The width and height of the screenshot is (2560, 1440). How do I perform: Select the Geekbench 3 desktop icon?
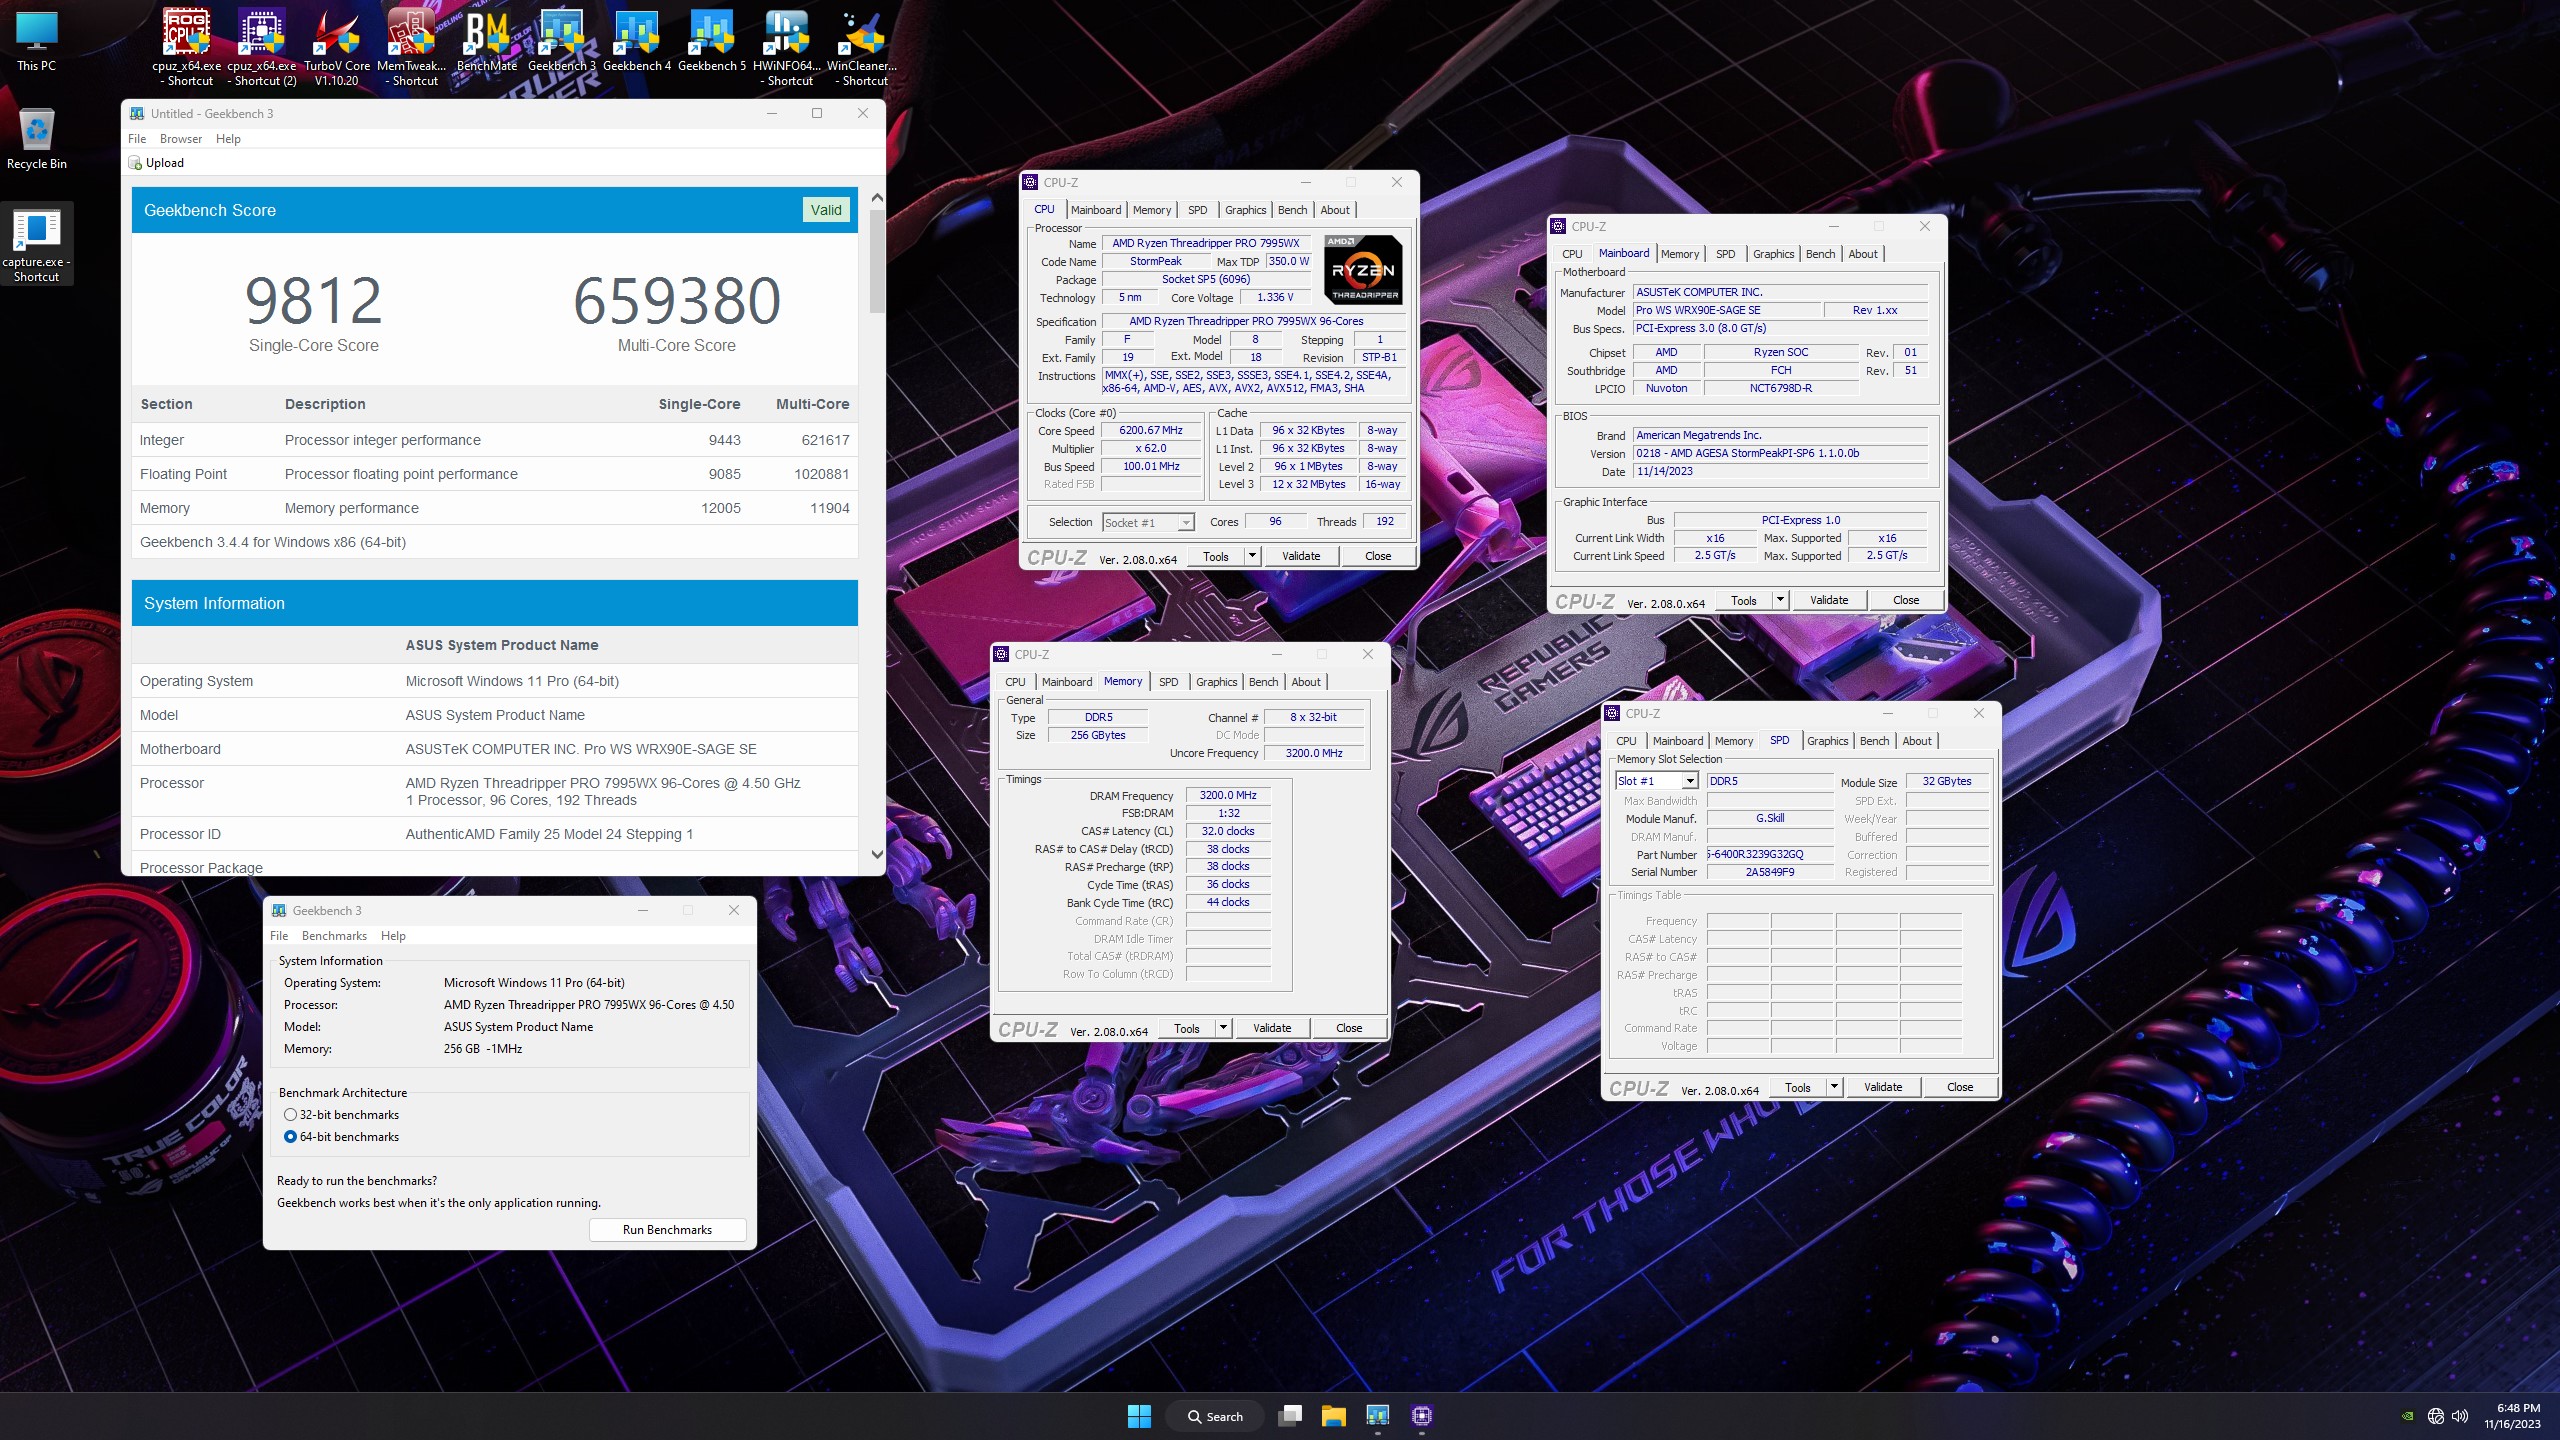[562, 42]
